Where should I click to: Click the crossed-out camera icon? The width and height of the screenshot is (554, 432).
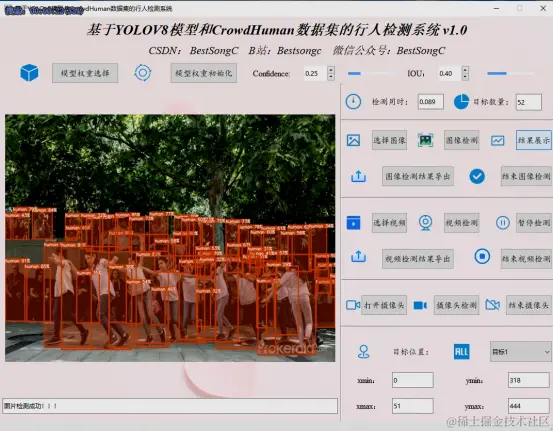point(493,304)
